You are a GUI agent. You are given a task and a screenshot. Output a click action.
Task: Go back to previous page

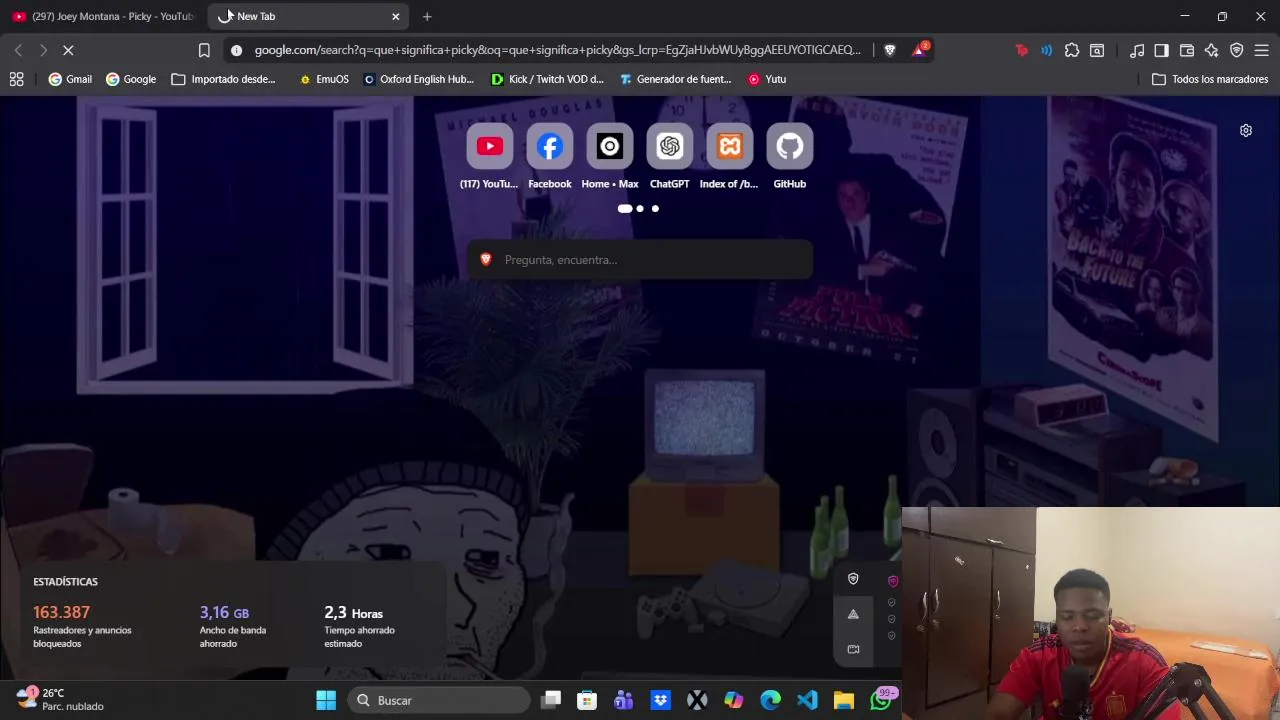coord(18,50)
